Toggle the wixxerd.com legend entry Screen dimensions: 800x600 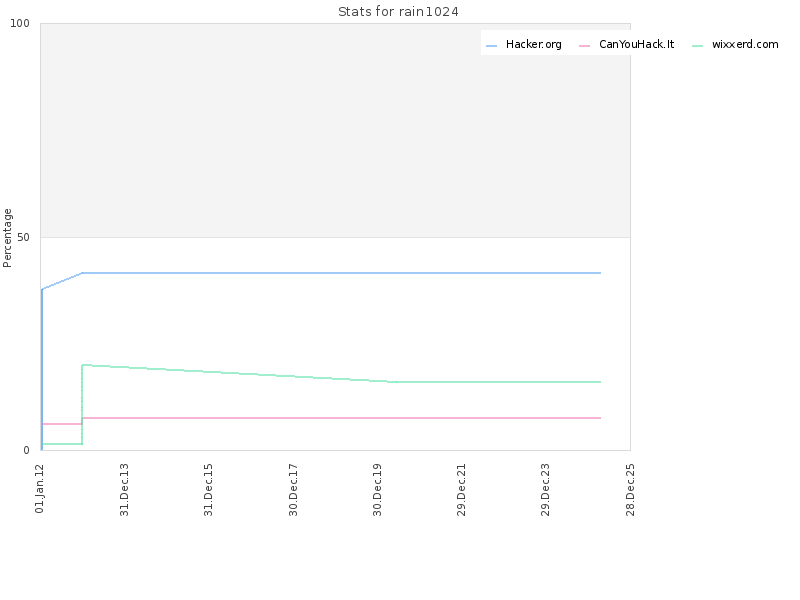735,44
